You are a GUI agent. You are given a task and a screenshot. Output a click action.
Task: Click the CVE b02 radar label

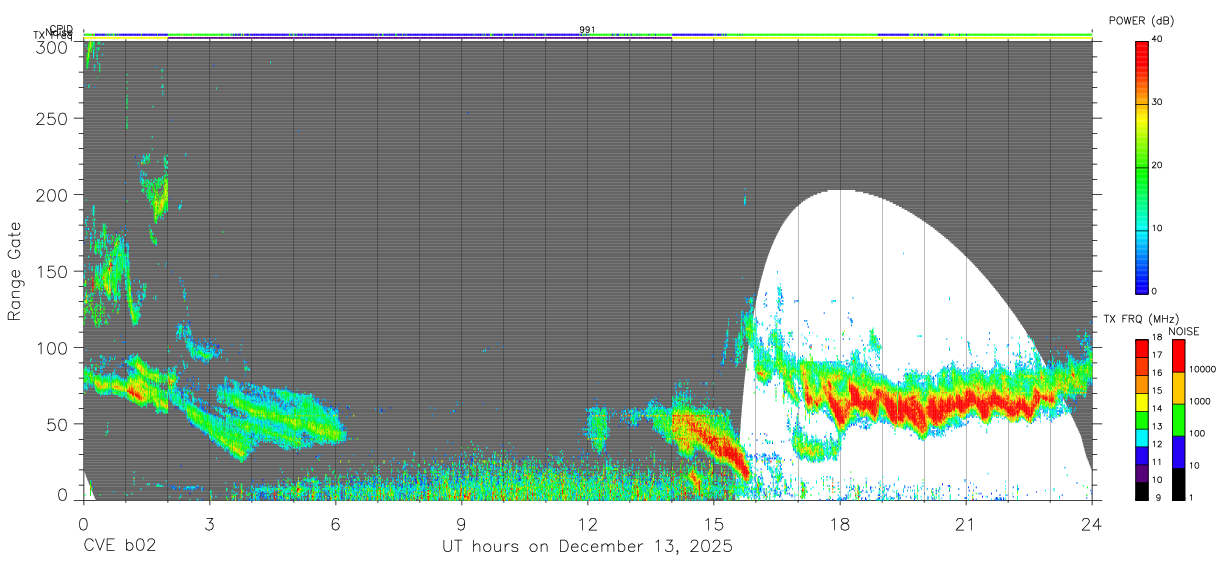120,547
